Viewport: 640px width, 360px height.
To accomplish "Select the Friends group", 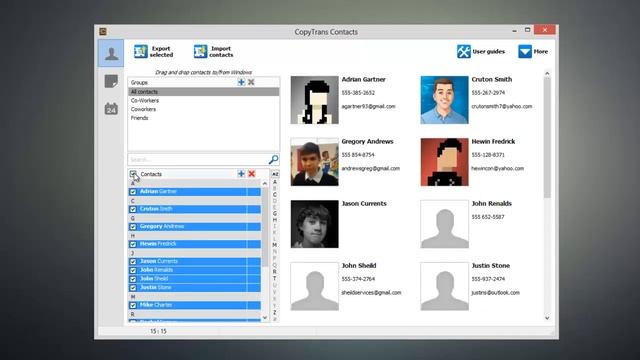I will click(x=204, y=118).
